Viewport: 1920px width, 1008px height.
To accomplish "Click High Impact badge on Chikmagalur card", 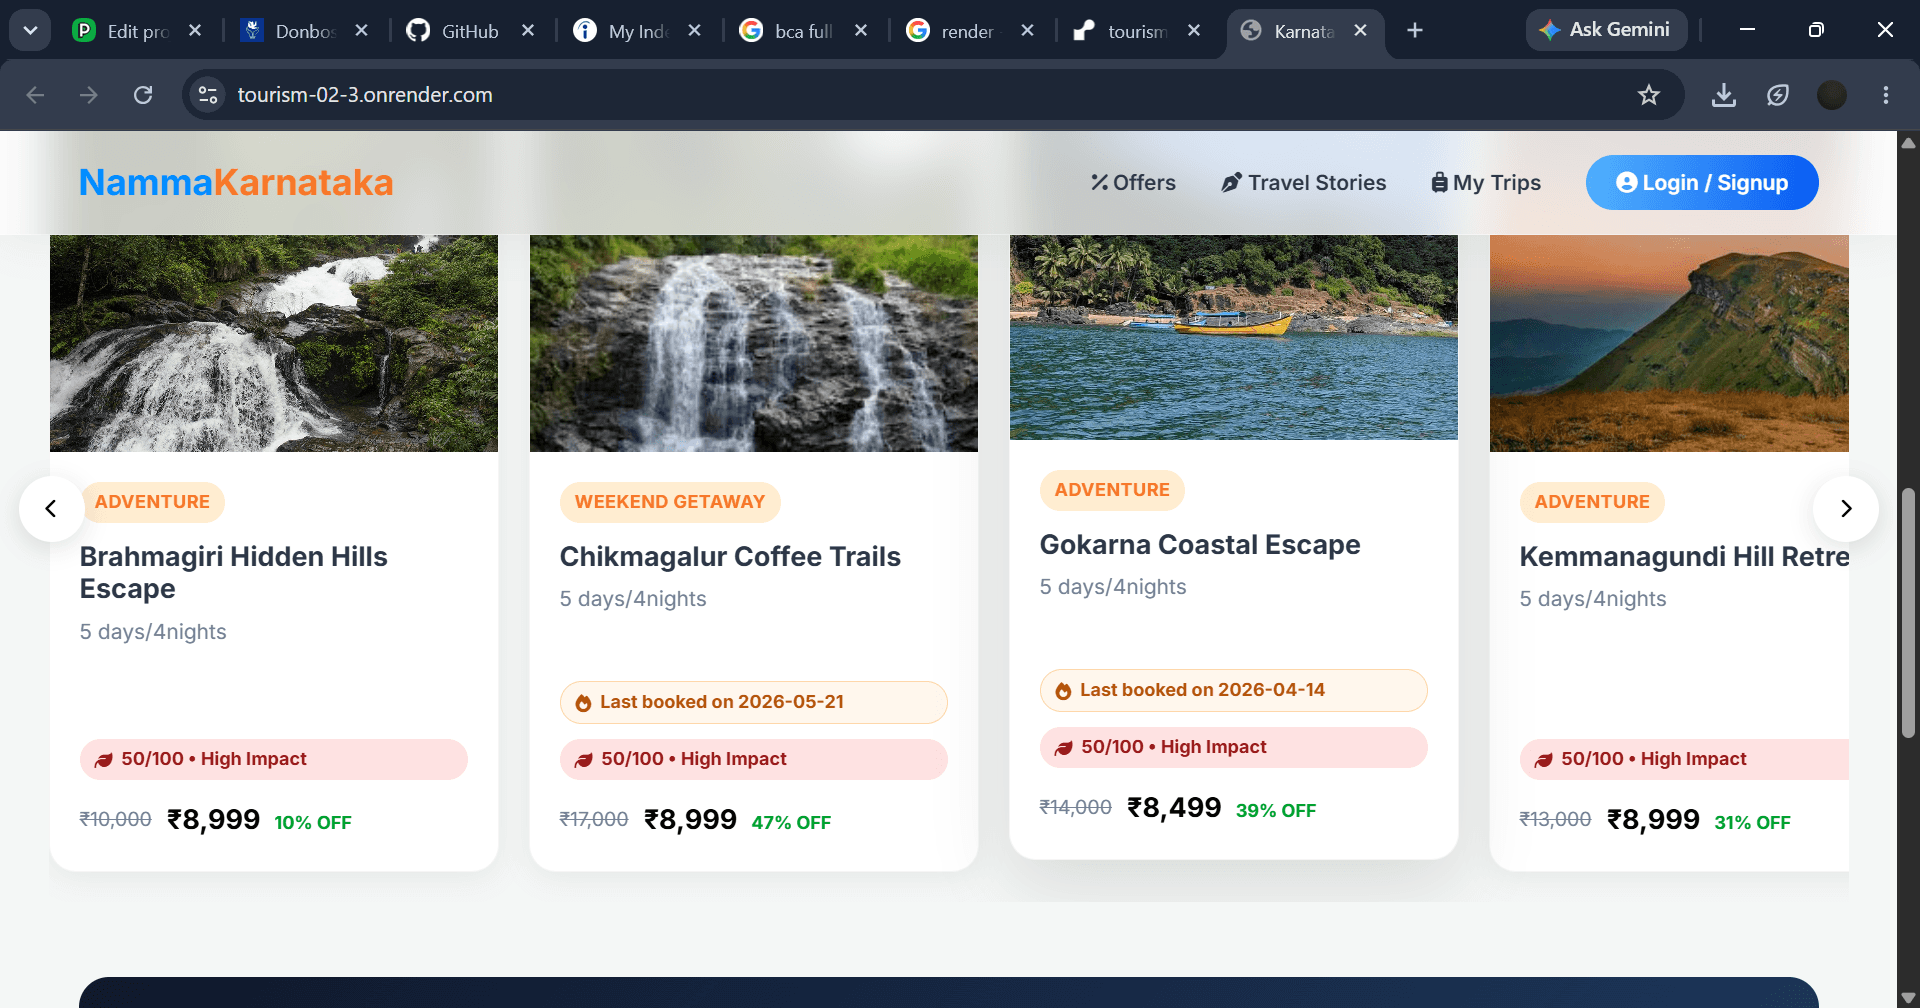I will point(754,759).
